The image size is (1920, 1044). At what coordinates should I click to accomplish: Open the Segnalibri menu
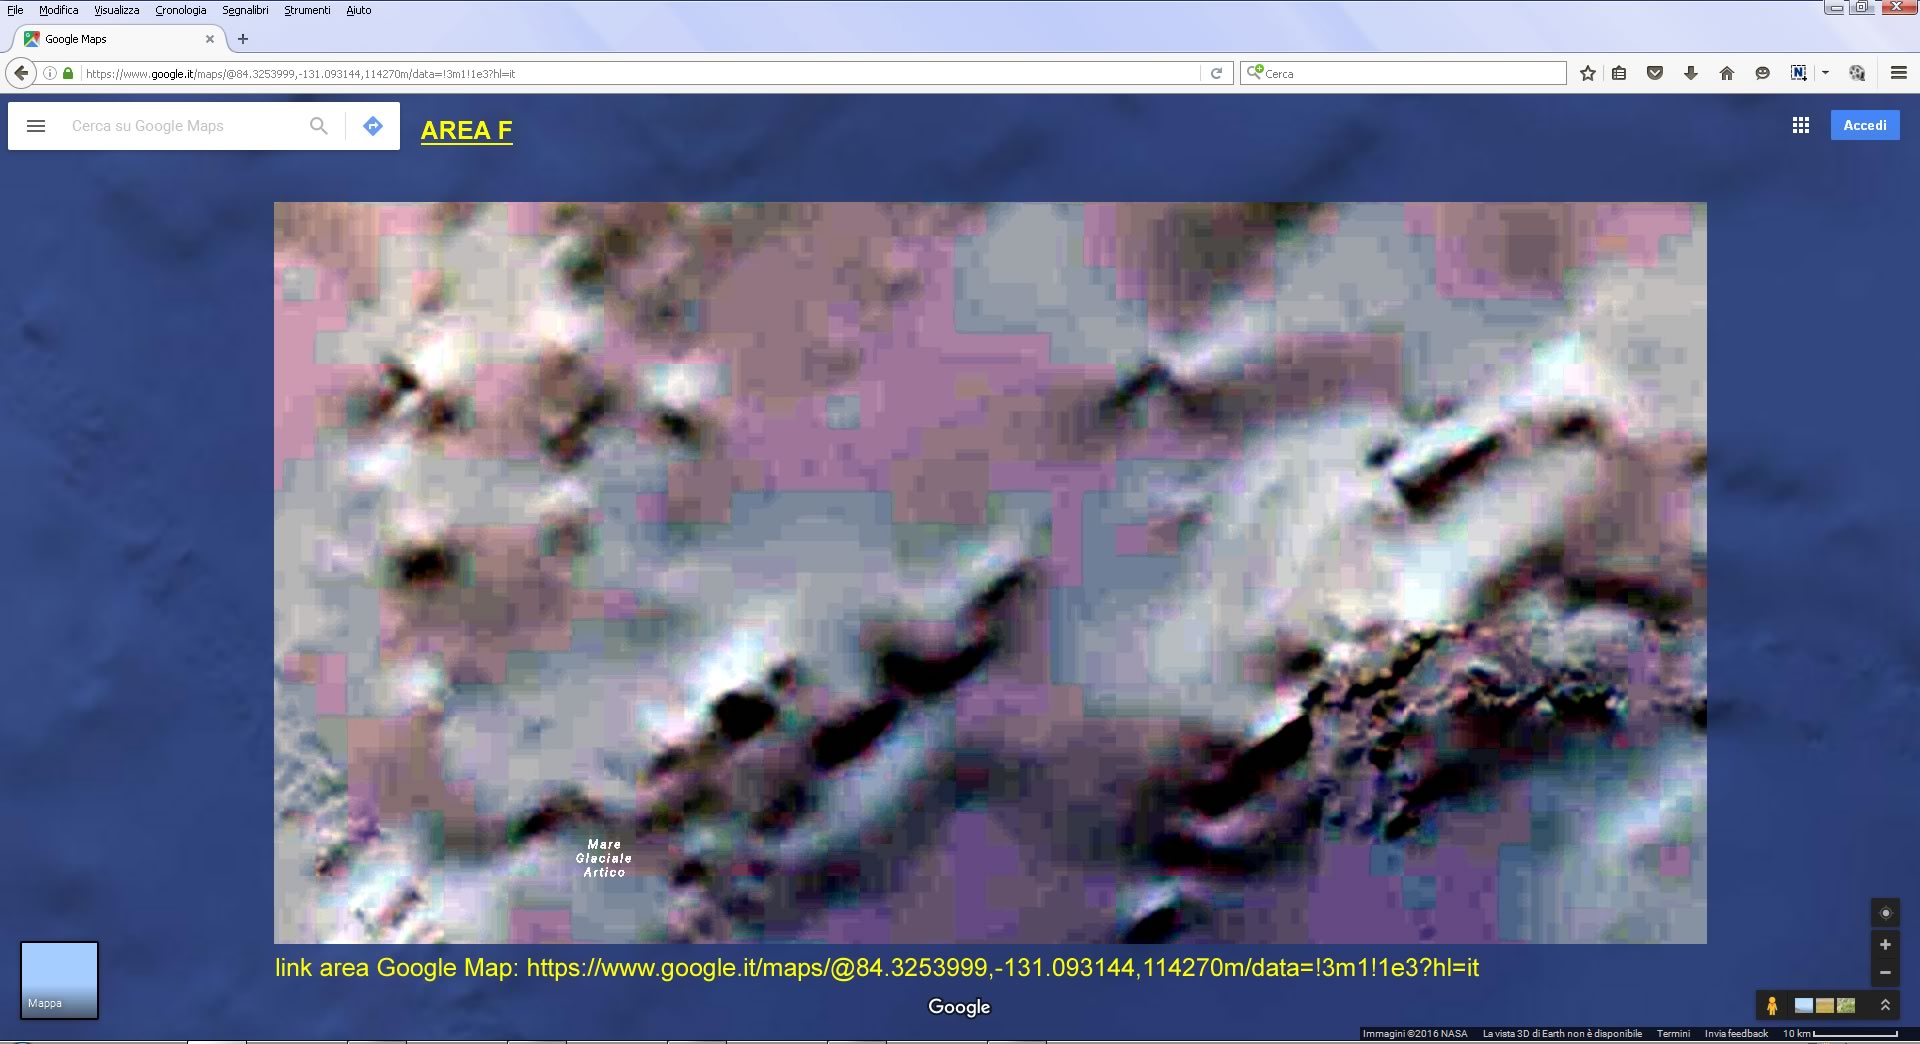tap(245, 10)
